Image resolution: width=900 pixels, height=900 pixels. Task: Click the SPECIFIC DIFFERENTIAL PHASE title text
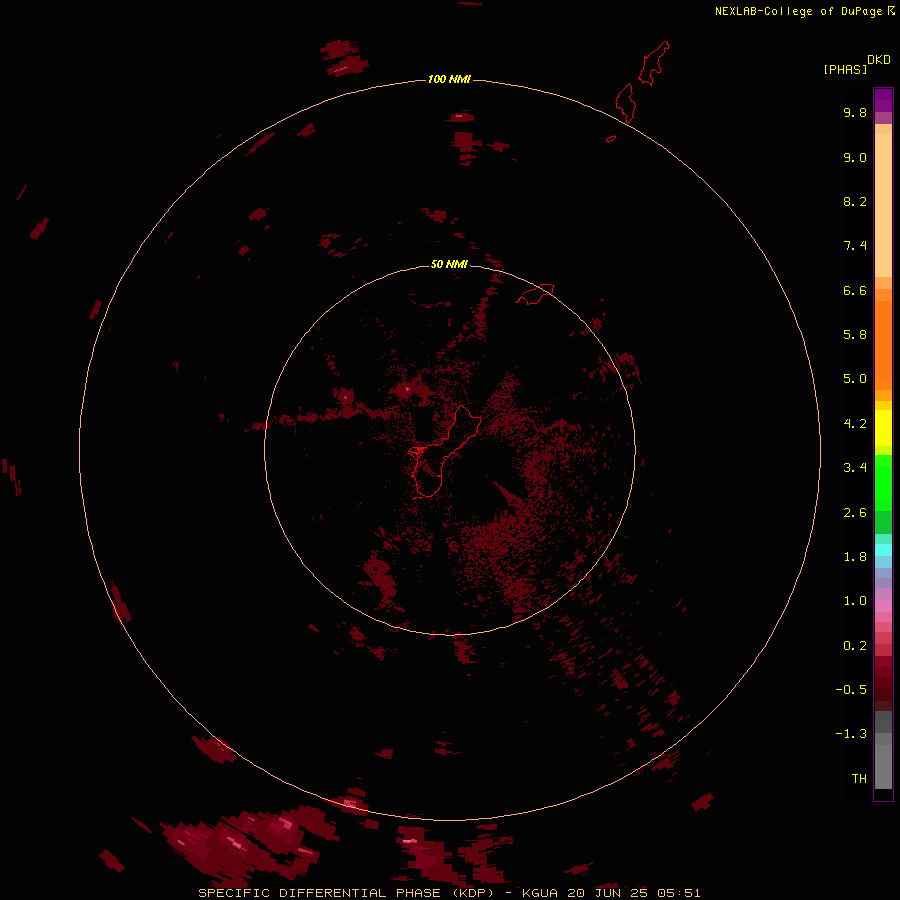(x=320, y=893)
